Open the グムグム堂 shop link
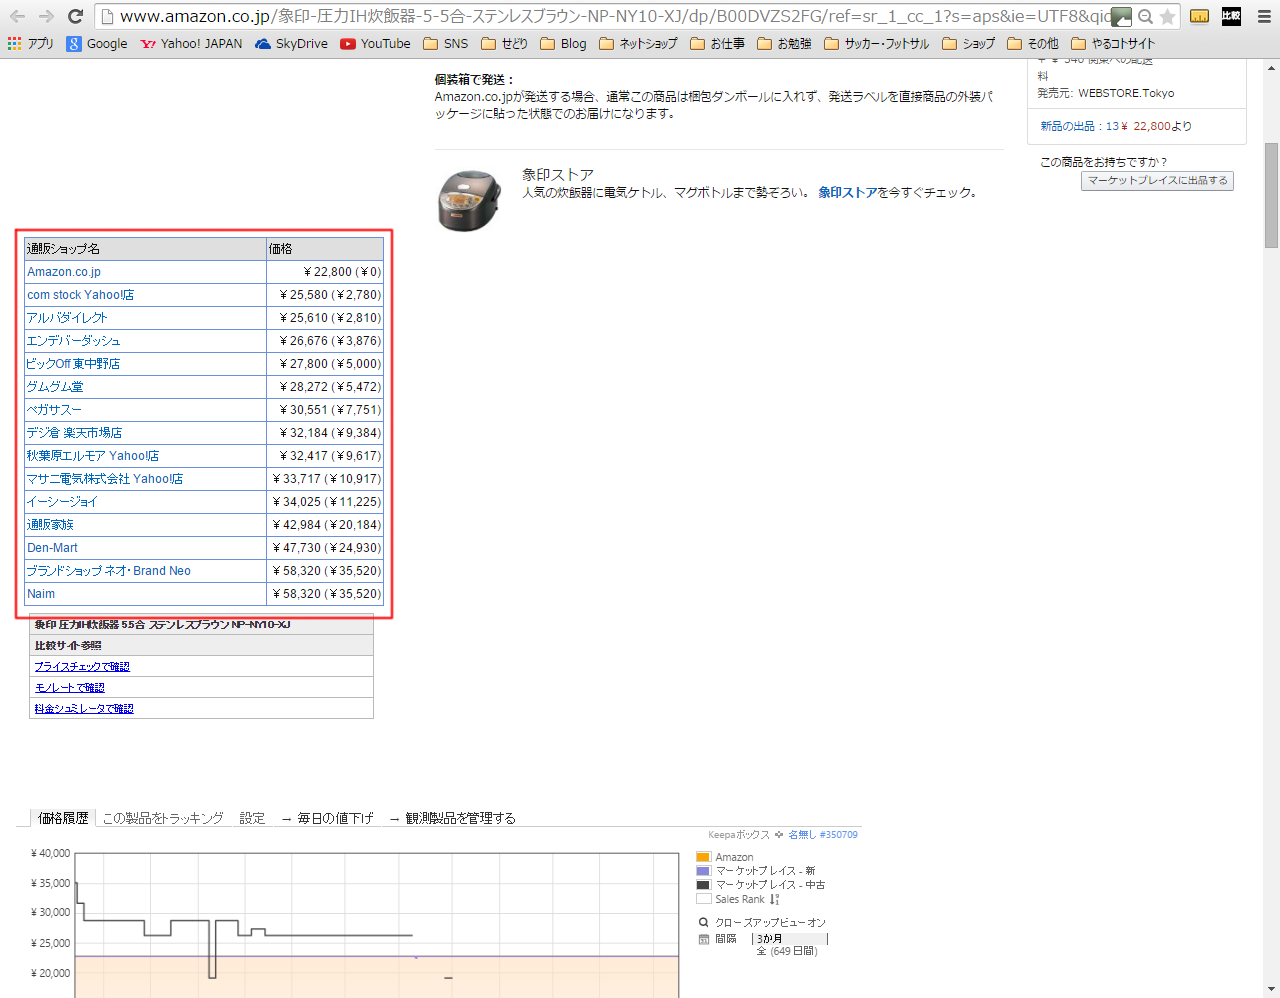This screenshot has height=998, width=1280. [x=55, y=387]
